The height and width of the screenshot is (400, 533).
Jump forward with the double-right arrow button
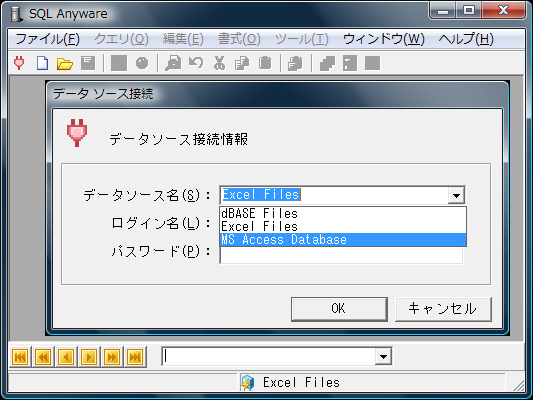pos(112,357)
